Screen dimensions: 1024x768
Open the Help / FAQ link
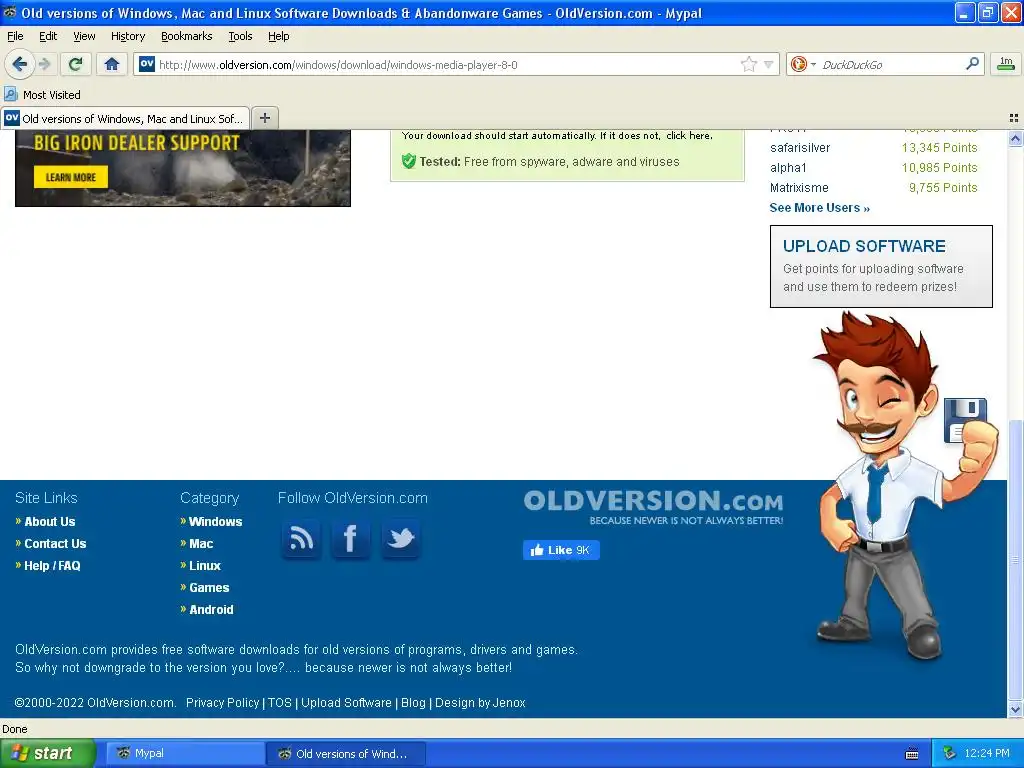[x=52, y=566]
